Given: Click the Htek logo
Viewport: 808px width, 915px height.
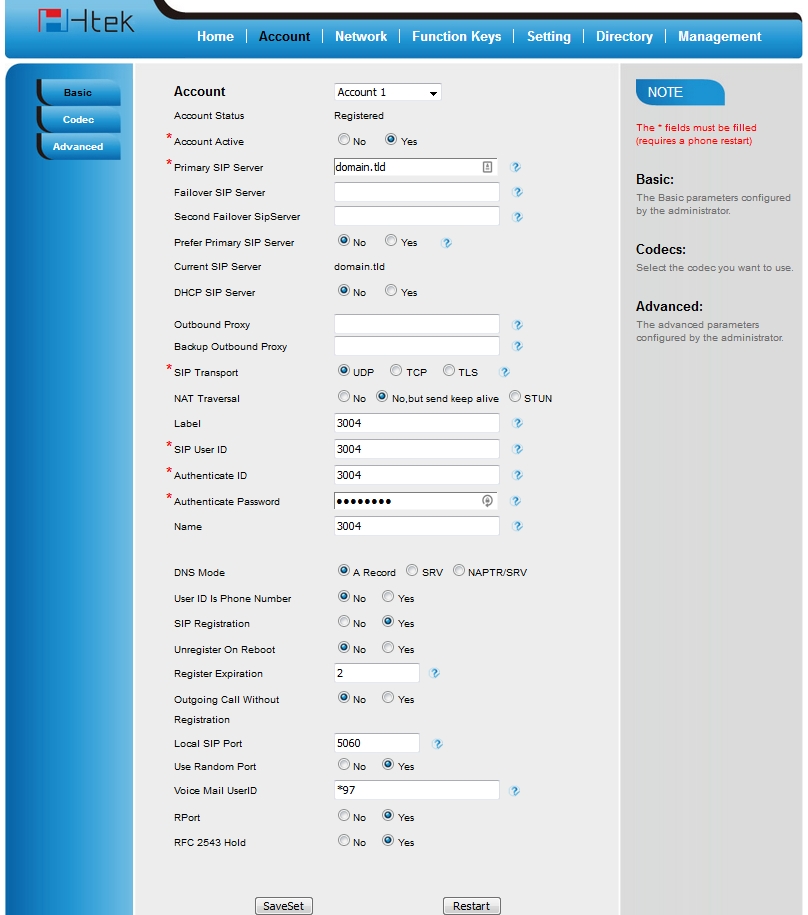Looking at the screenshot, I should pos(85,22).
